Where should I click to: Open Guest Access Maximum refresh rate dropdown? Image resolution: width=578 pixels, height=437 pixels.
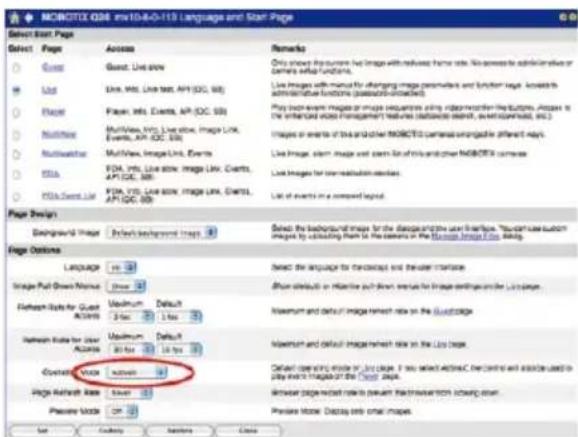point(131,316)
